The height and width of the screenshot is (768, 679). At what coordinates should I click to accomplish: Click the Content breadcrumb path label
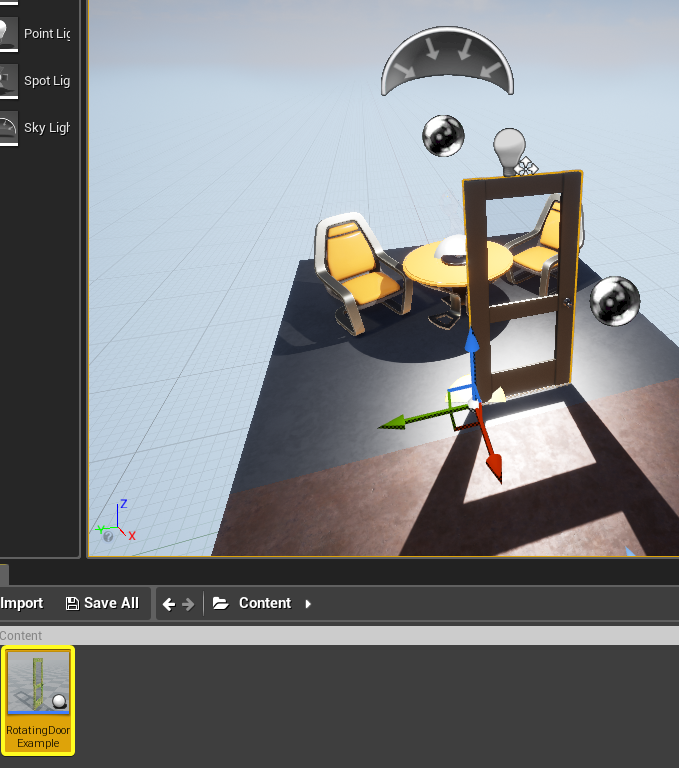click(x=265, y=604)
